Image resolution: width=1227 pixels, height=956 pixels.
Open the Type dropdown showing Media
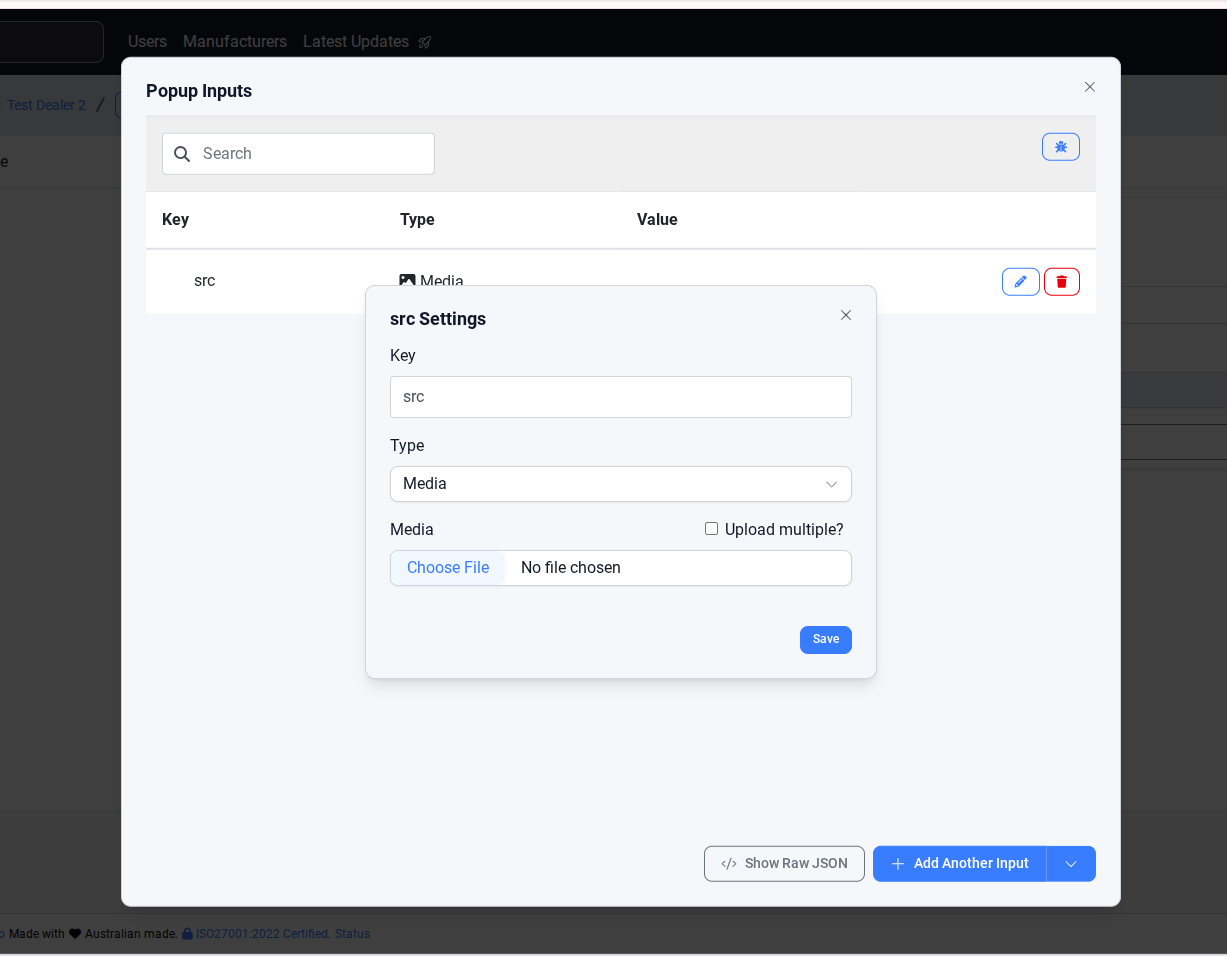click(x=620, y=484)
